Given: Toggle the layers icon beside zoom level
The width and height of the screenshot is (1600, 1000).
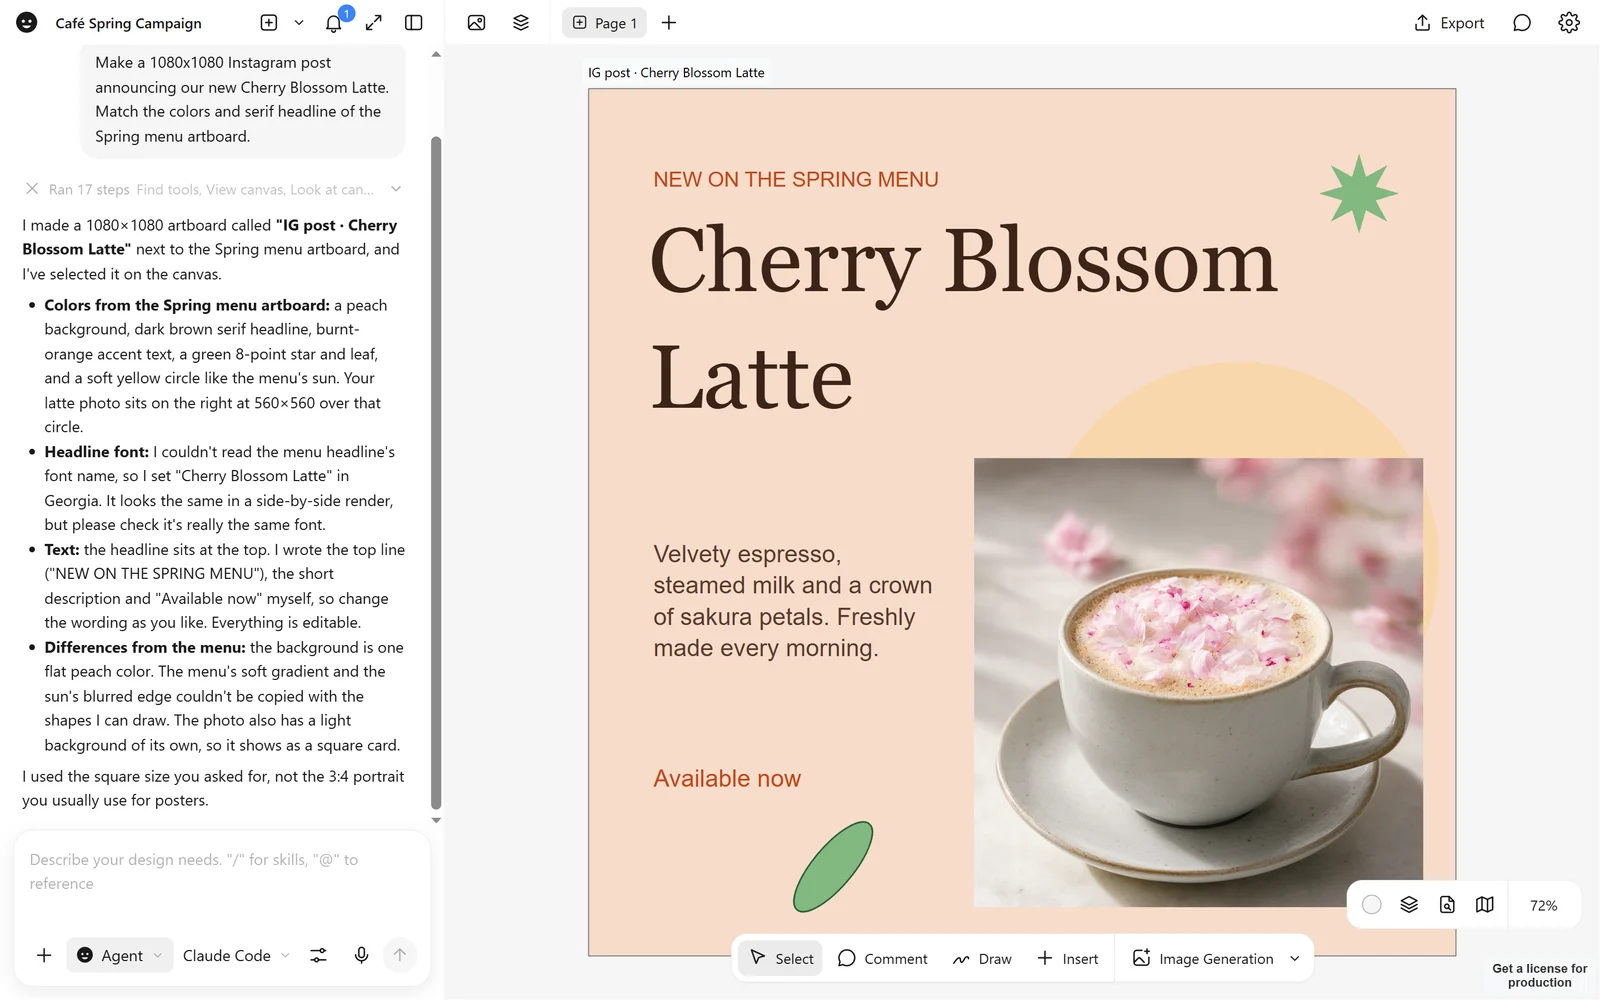Looking at the screenshot, I should (x=1409, y=905).
